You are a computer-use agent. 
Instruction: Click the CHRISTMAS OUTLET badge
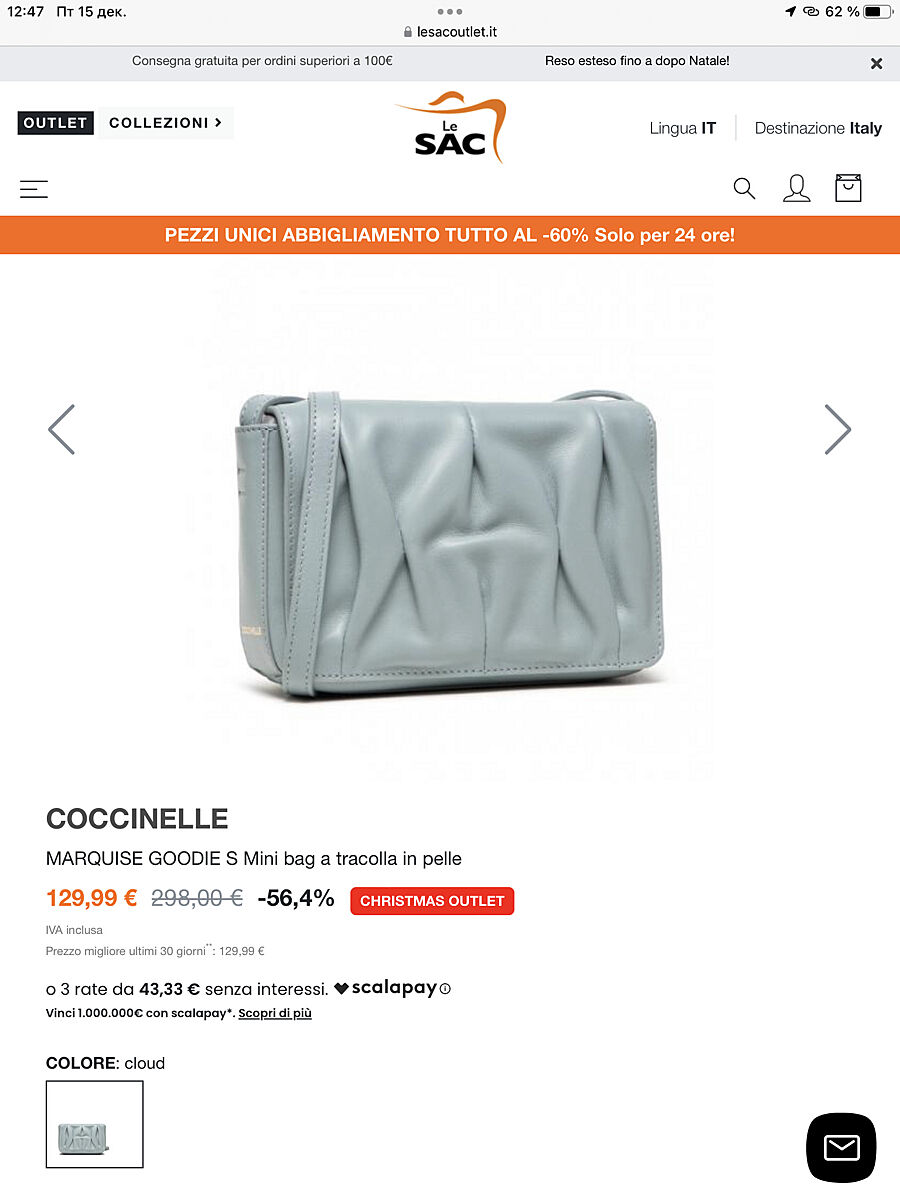pyautogui.click(x=432, y=901)
